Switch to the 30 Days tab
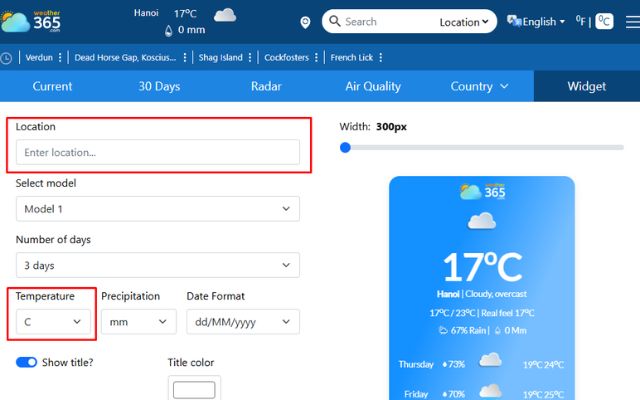 point(159,86)
